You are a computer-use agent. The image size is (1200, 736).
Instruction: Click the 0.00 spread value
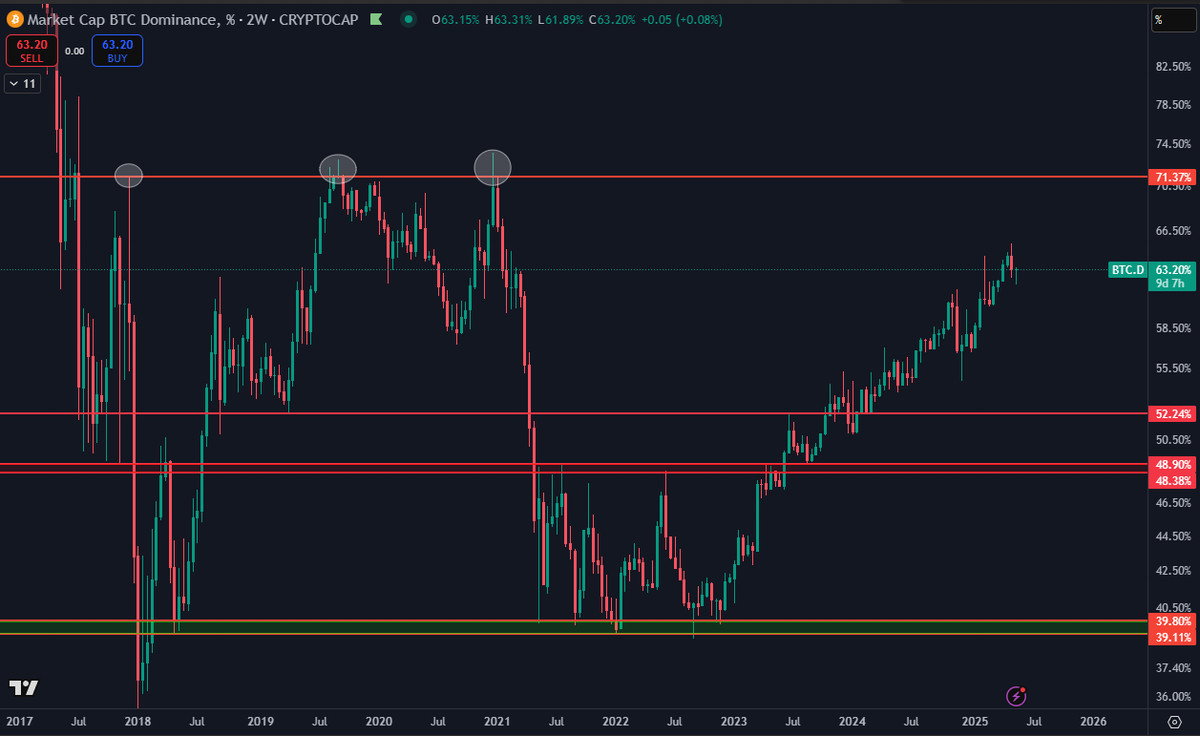[75, 51]
